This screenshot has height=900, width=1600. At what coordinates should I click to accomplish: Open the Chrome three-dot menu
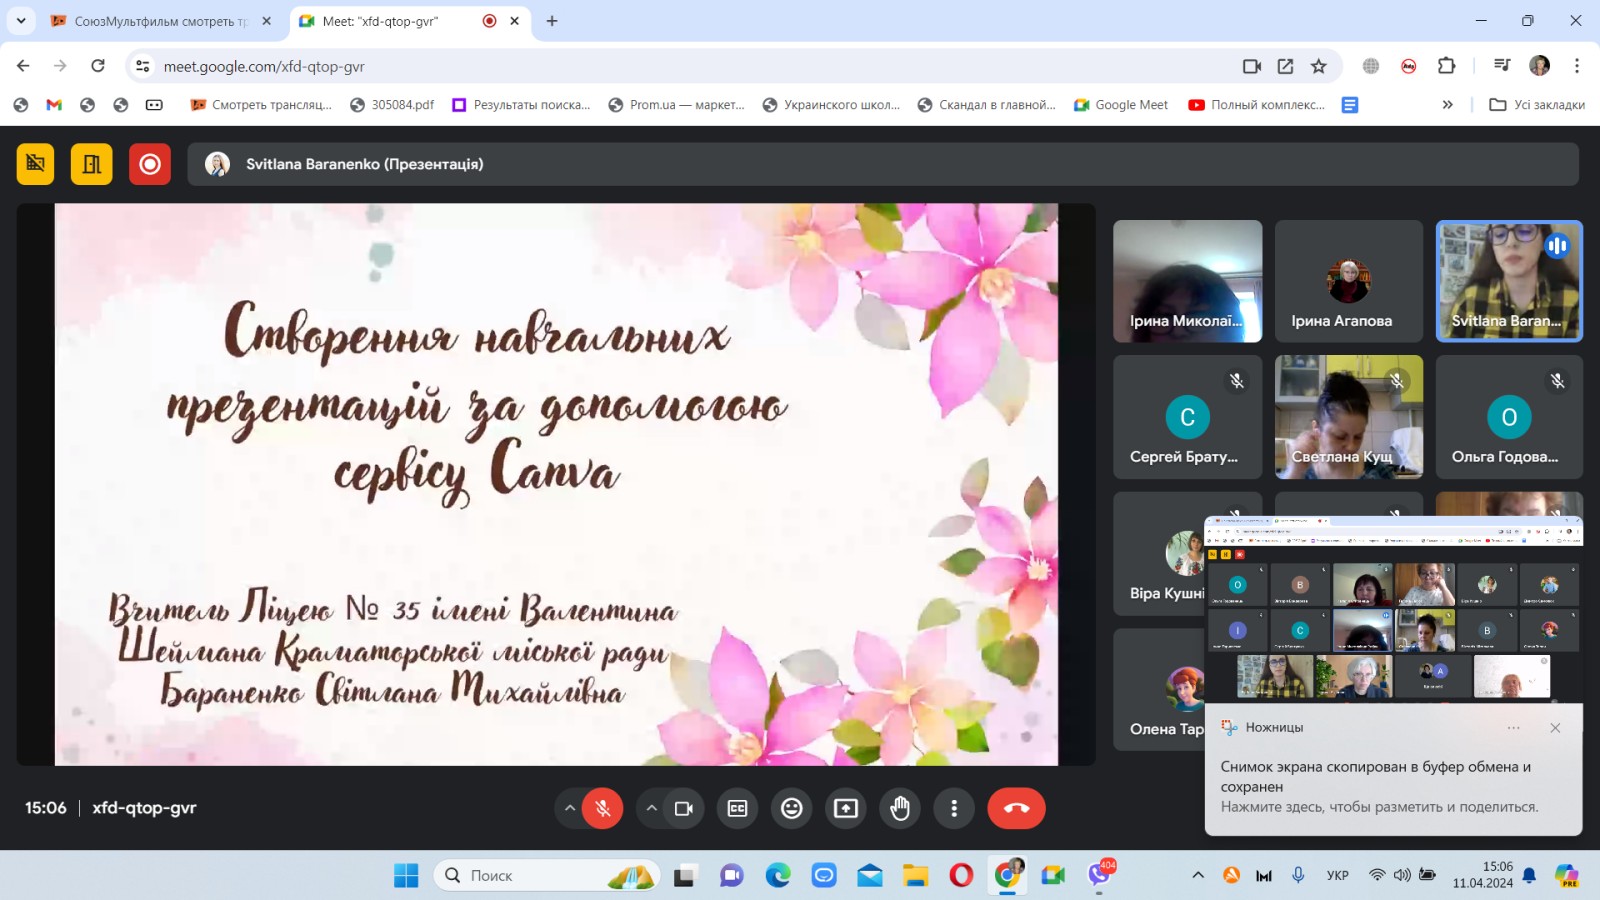[1577, 66]
